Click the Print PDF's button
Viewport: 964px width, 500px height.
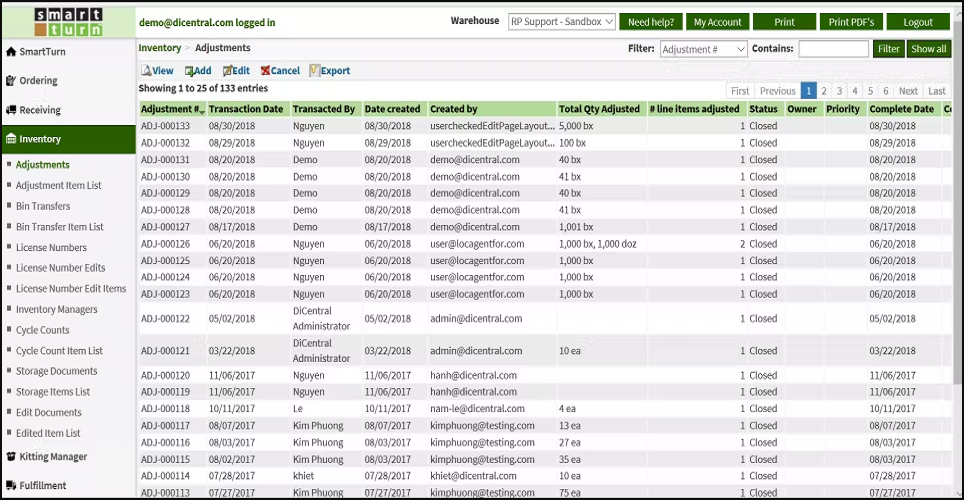pos(851,22)
